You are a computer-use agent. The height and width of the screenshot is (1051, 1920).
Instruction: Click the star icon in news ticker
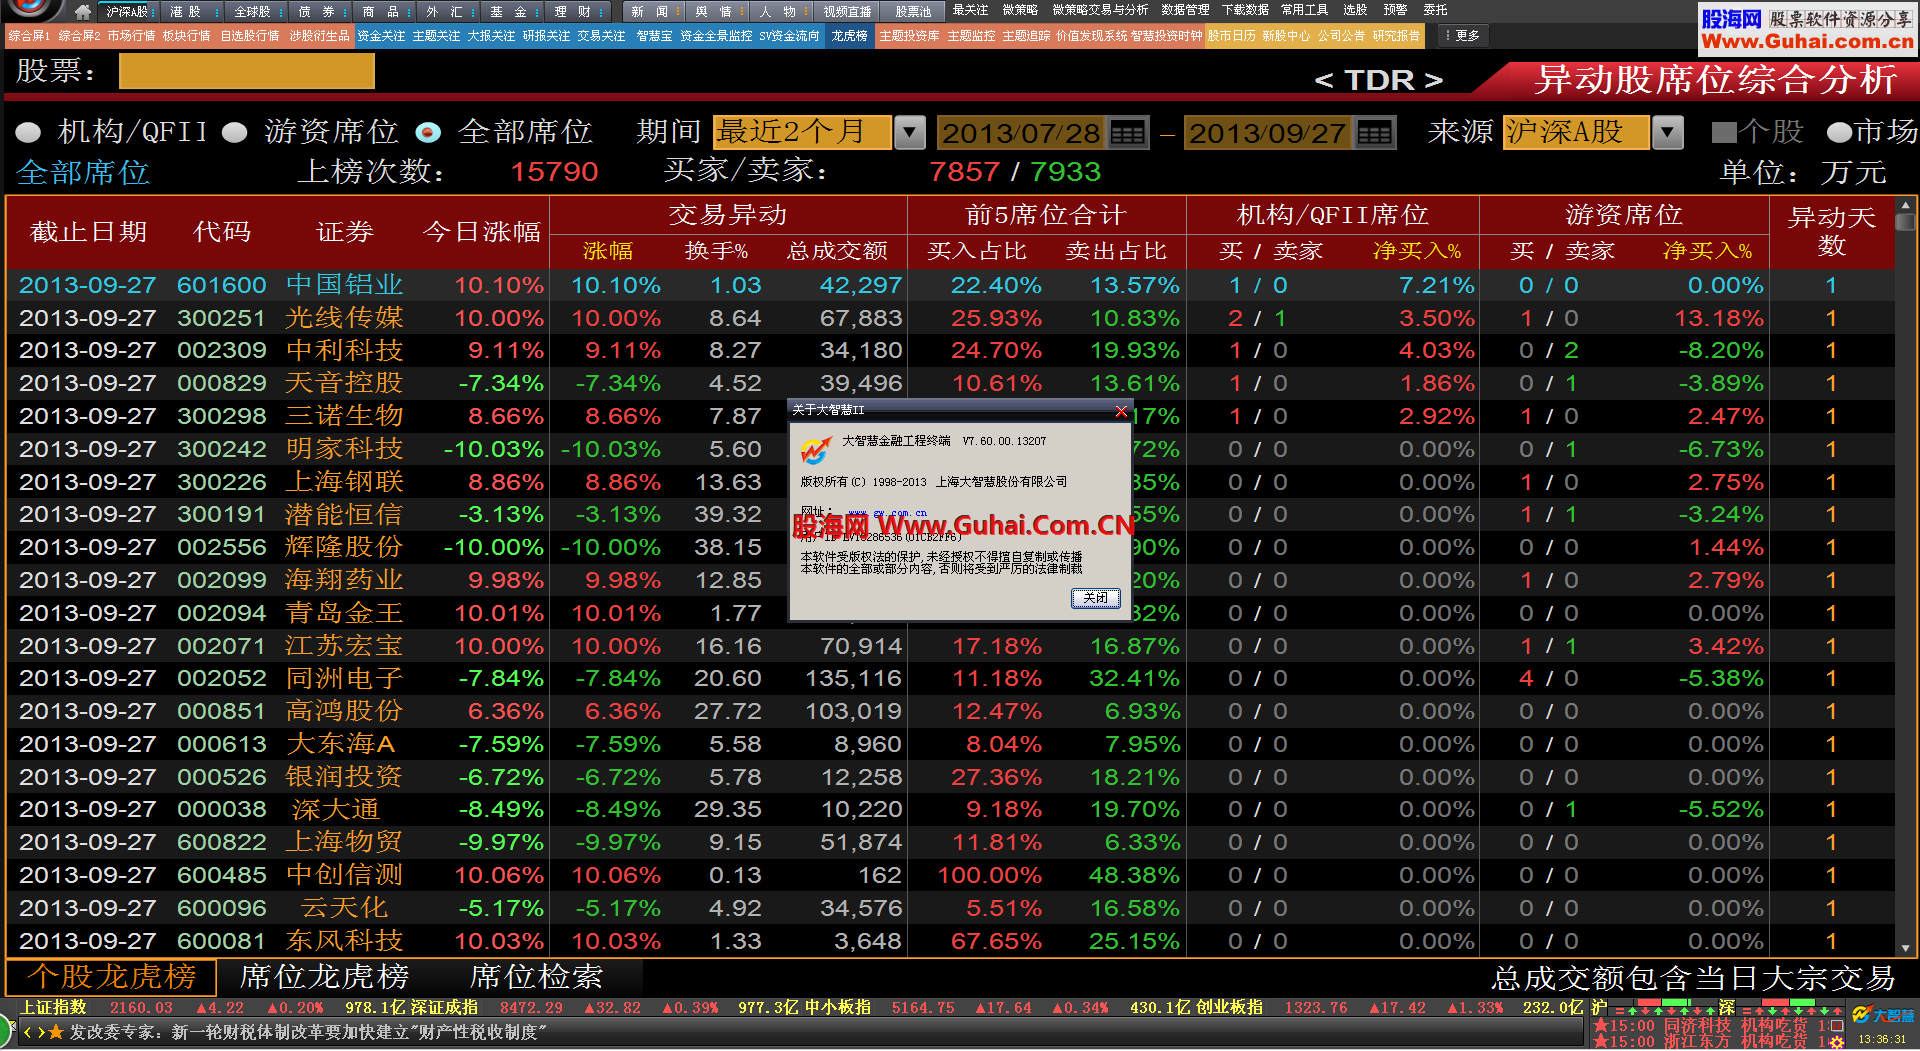coord(56,1032)
